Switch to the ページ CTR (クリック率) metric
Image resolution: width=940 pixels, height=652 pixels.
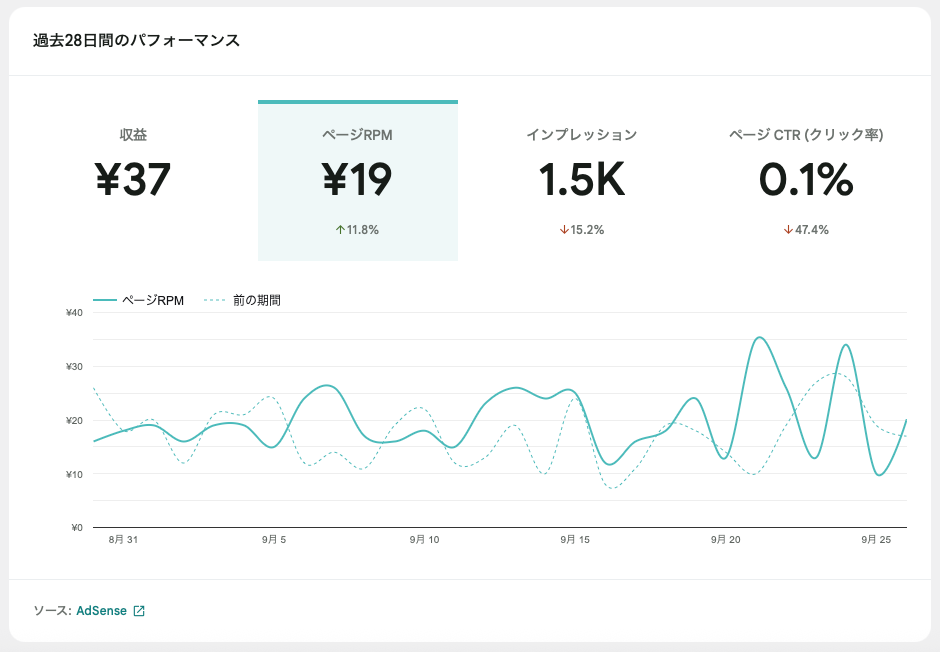point(805,134)
